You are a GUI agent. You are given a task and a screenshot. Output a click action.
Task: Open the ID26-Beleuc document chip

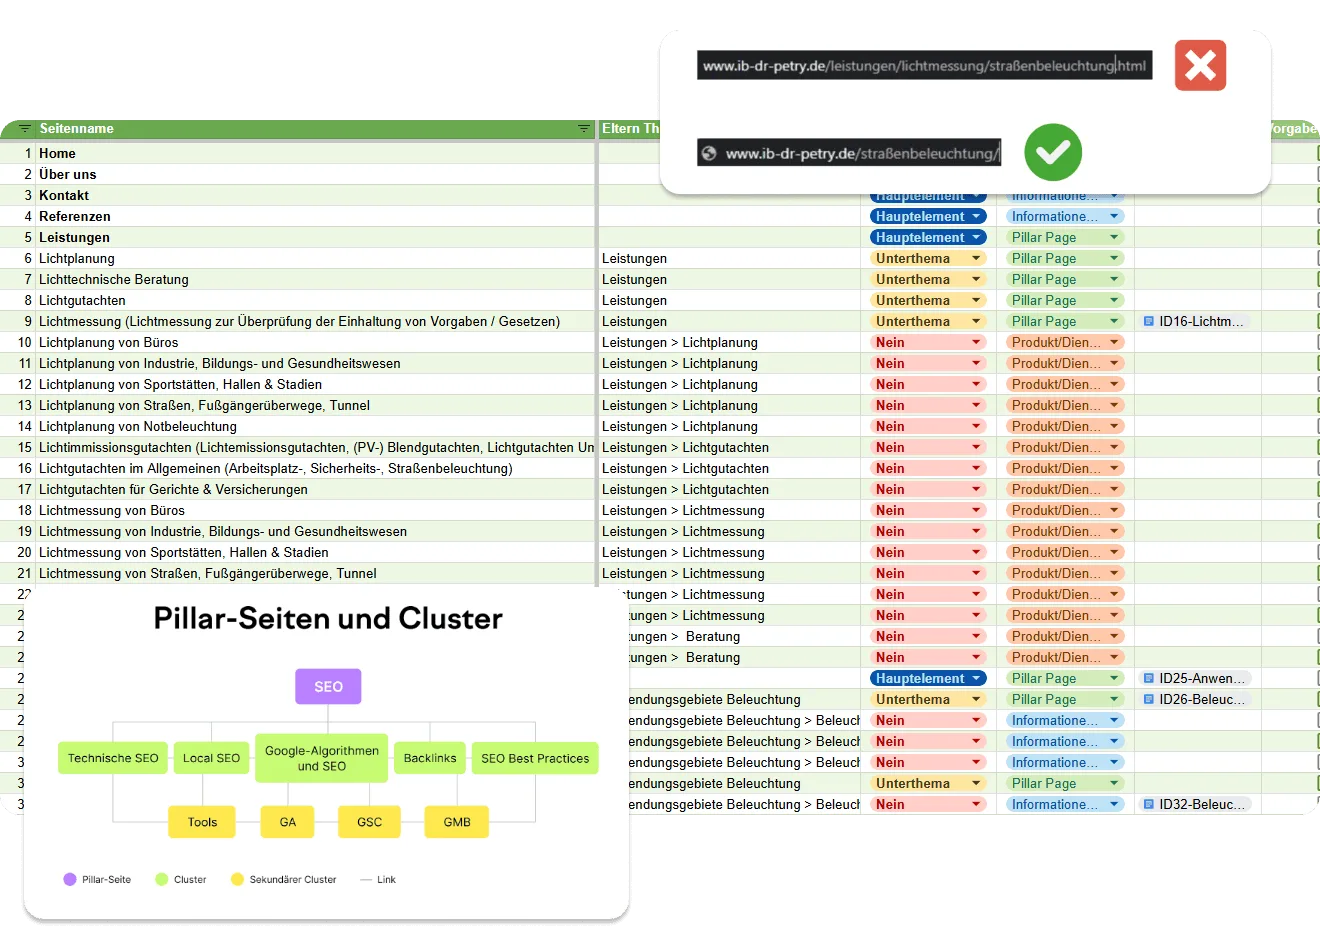tap(1194, 699)
